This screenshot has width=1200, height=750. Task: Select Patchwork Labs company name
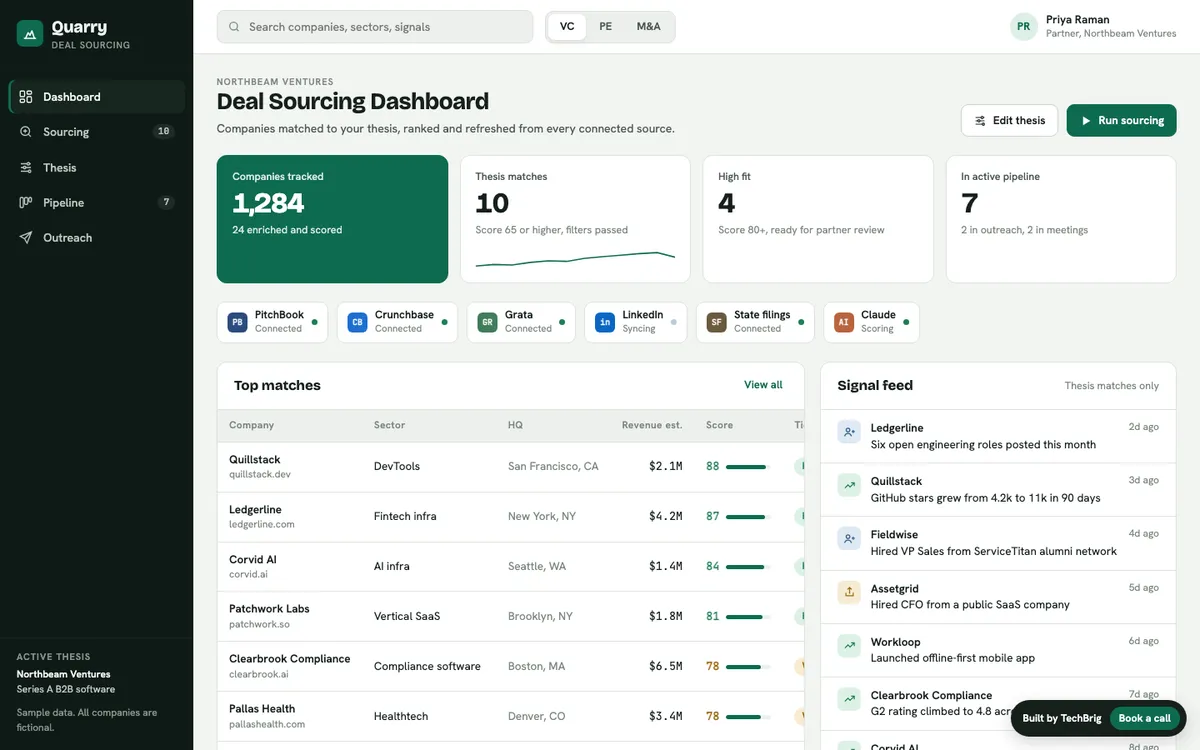click(x=269, y=609)
